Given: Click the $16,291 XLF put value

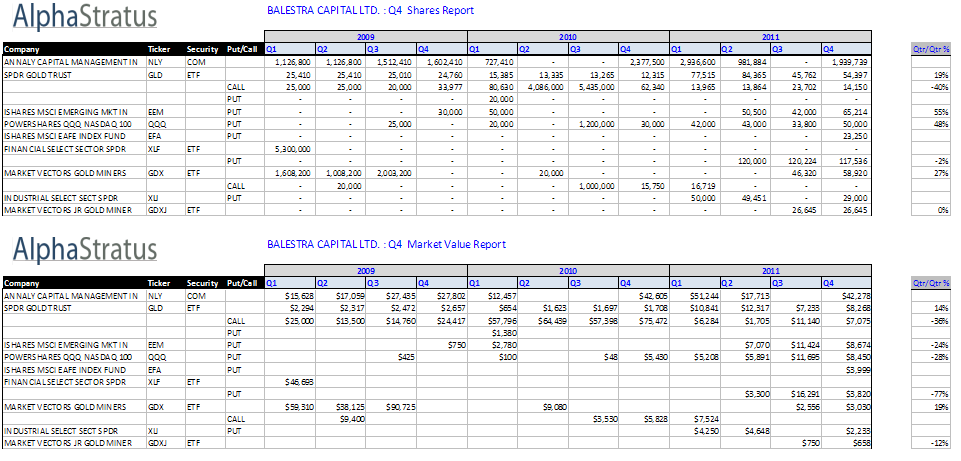Looking at the screenshot, I should pyautogui.click(x=796, y=394).
